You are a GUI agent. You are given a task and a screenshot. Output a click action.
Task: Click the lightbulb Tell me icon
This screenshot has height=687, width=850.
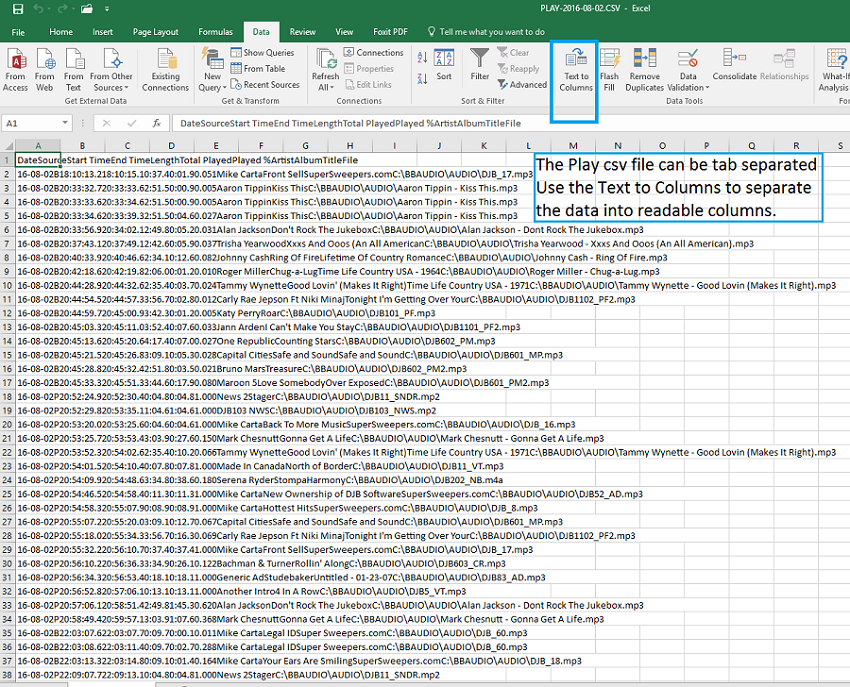coord(432,31)
